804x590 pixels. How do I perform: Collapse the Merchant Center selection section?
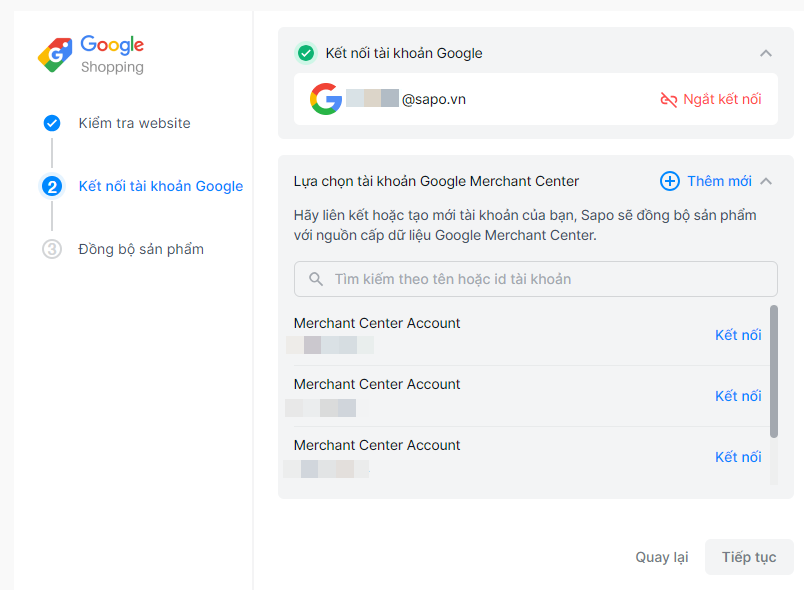(766, 181)
